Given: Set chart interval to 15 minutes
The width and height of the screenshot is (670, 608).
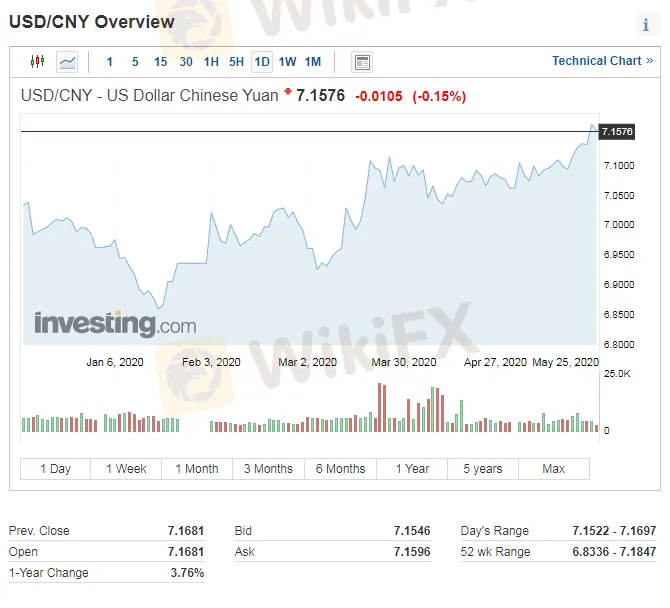Looking at the screenshot, I should point(161,62).
